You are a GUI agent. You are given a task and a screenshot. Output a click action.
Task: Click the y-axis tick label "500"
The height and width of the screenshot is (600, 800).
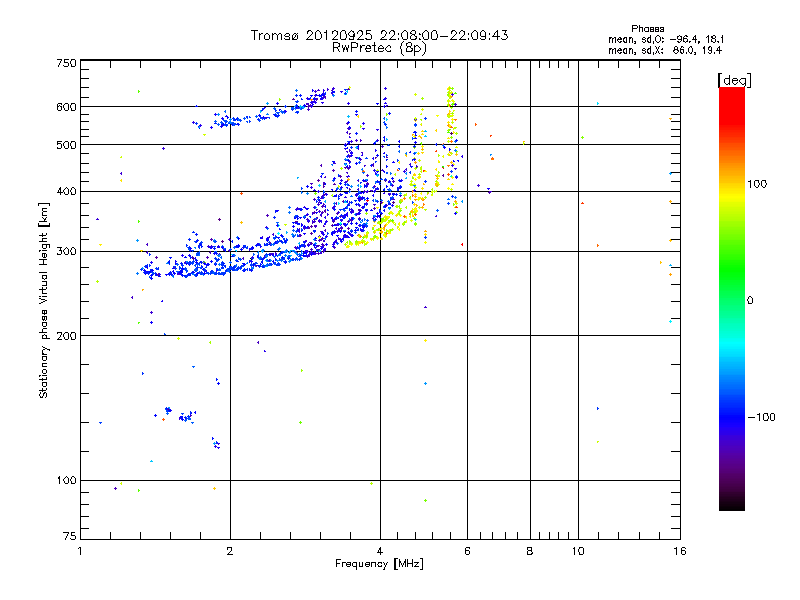[x=66, y=145]
